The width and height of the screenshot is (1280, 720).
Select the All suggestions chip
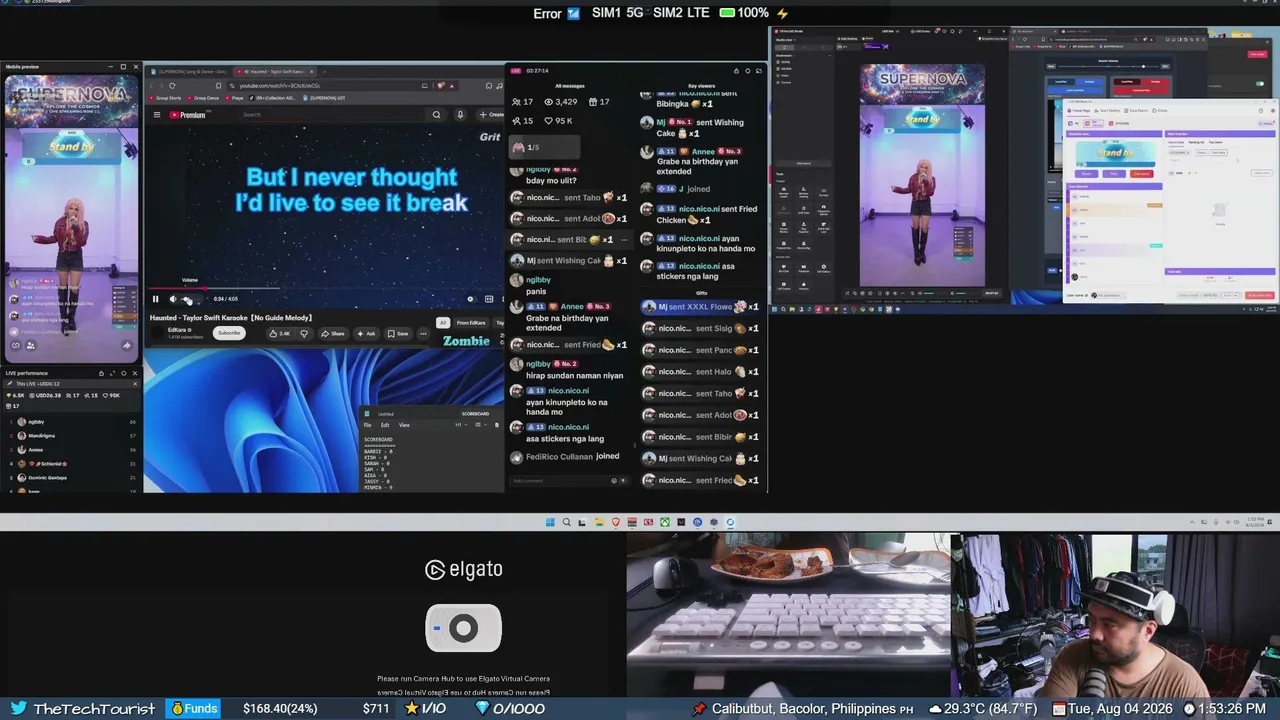click(442, 323)
